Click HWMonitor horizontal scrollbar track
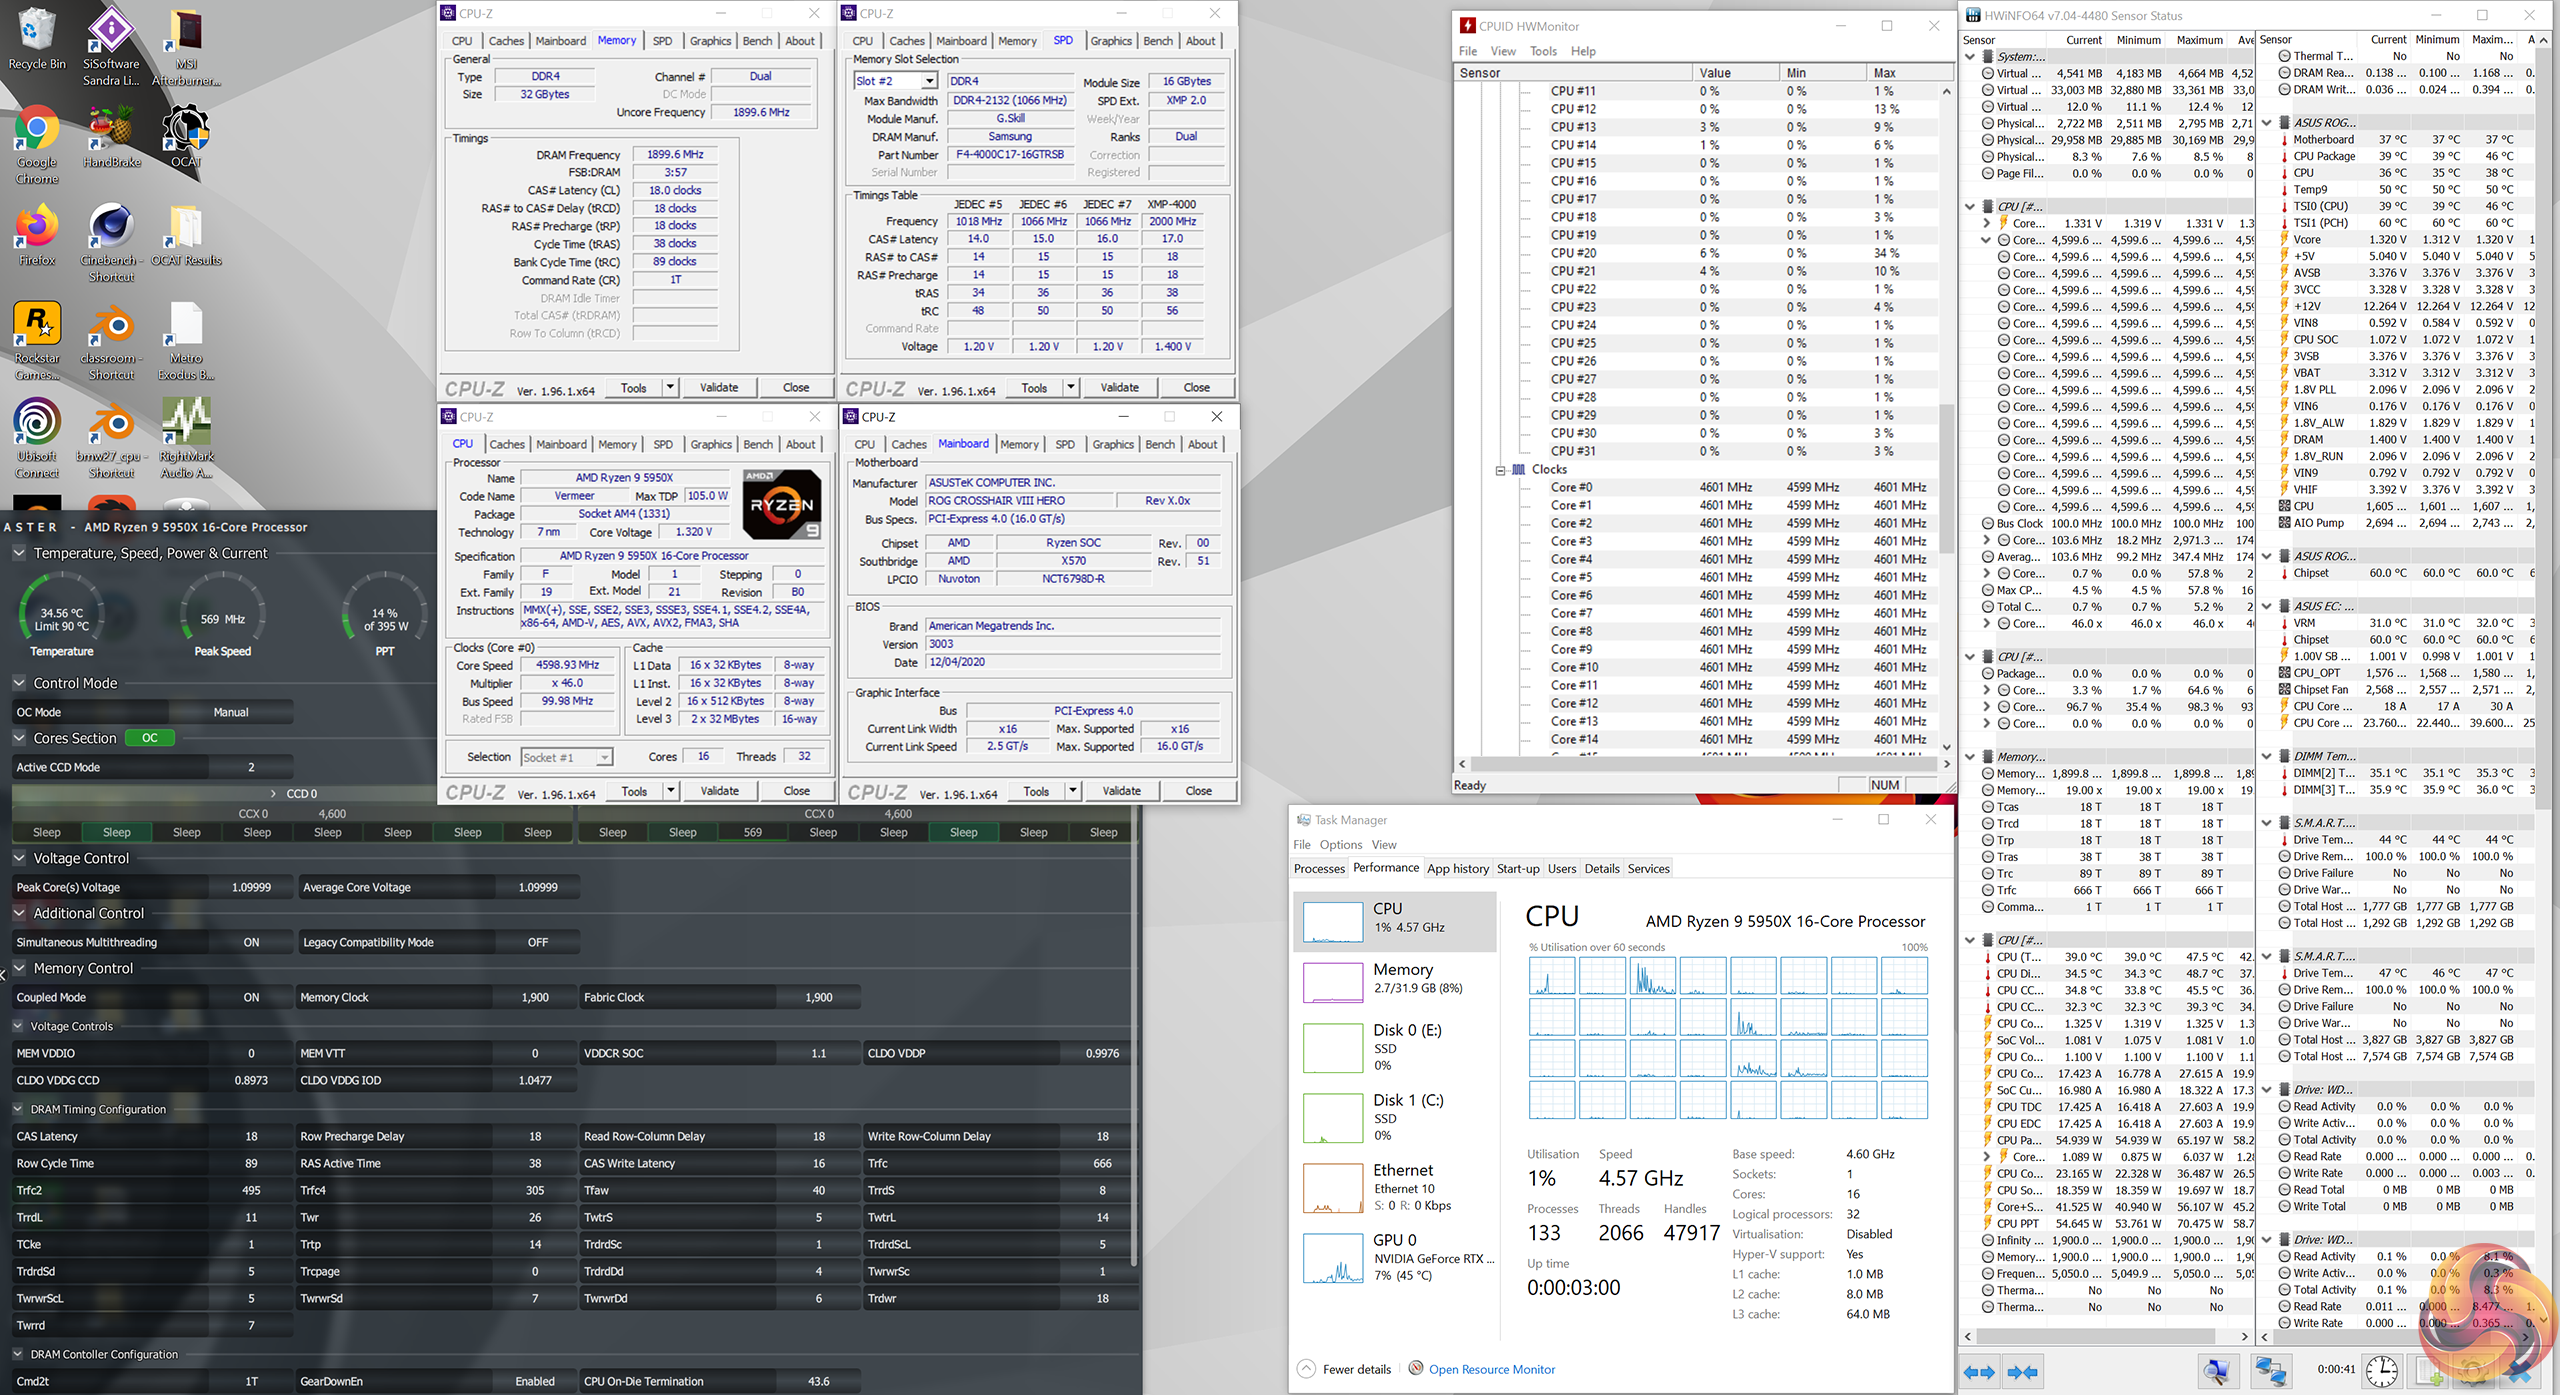 (1700, 763)
